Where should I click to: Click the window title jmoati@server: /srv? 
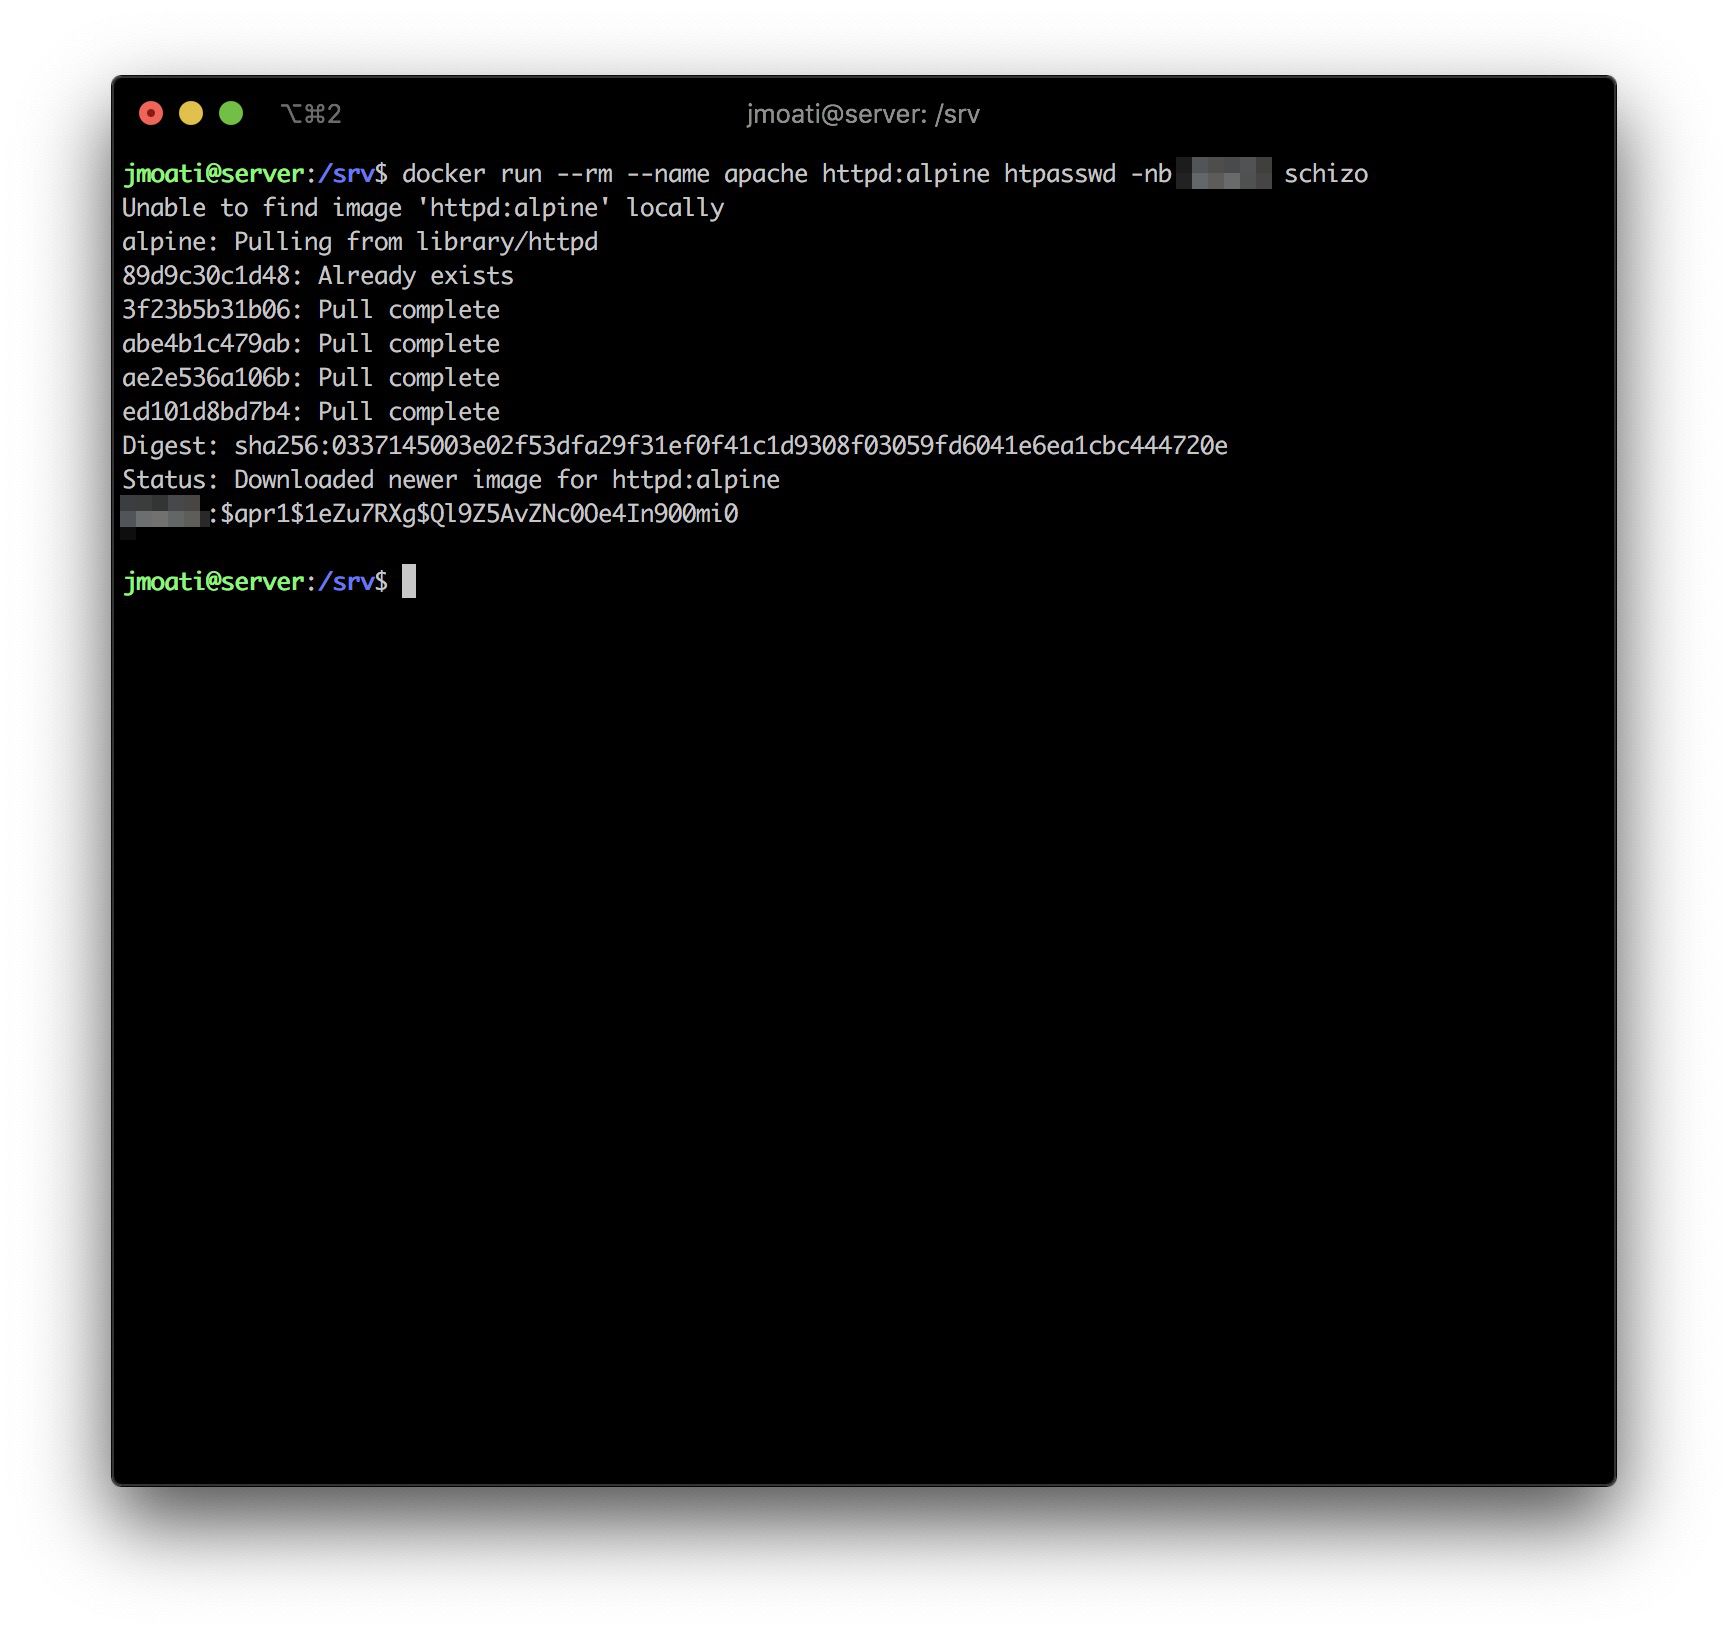click(862, 114)
